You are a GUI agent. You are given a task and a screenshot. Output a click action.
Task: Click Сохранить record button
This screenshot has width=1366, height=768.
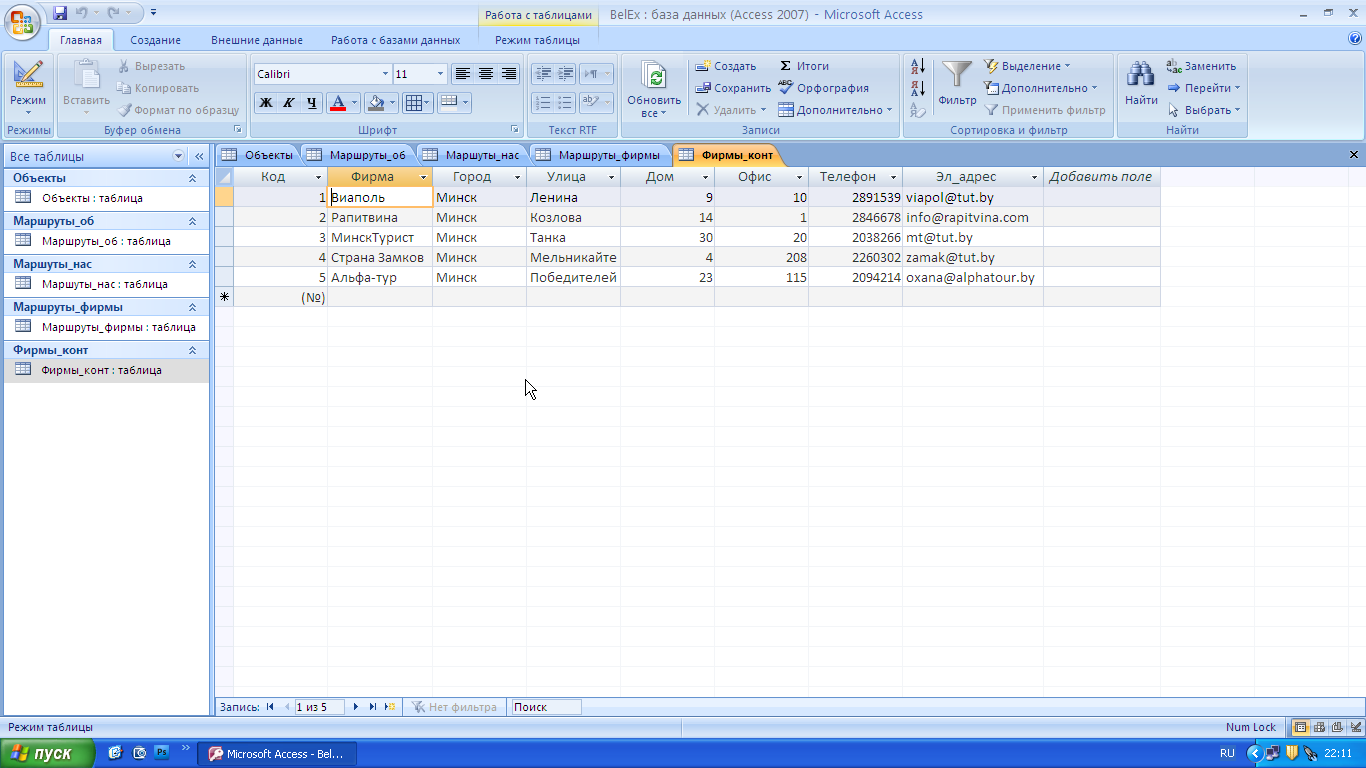click(x=733, y=88)
